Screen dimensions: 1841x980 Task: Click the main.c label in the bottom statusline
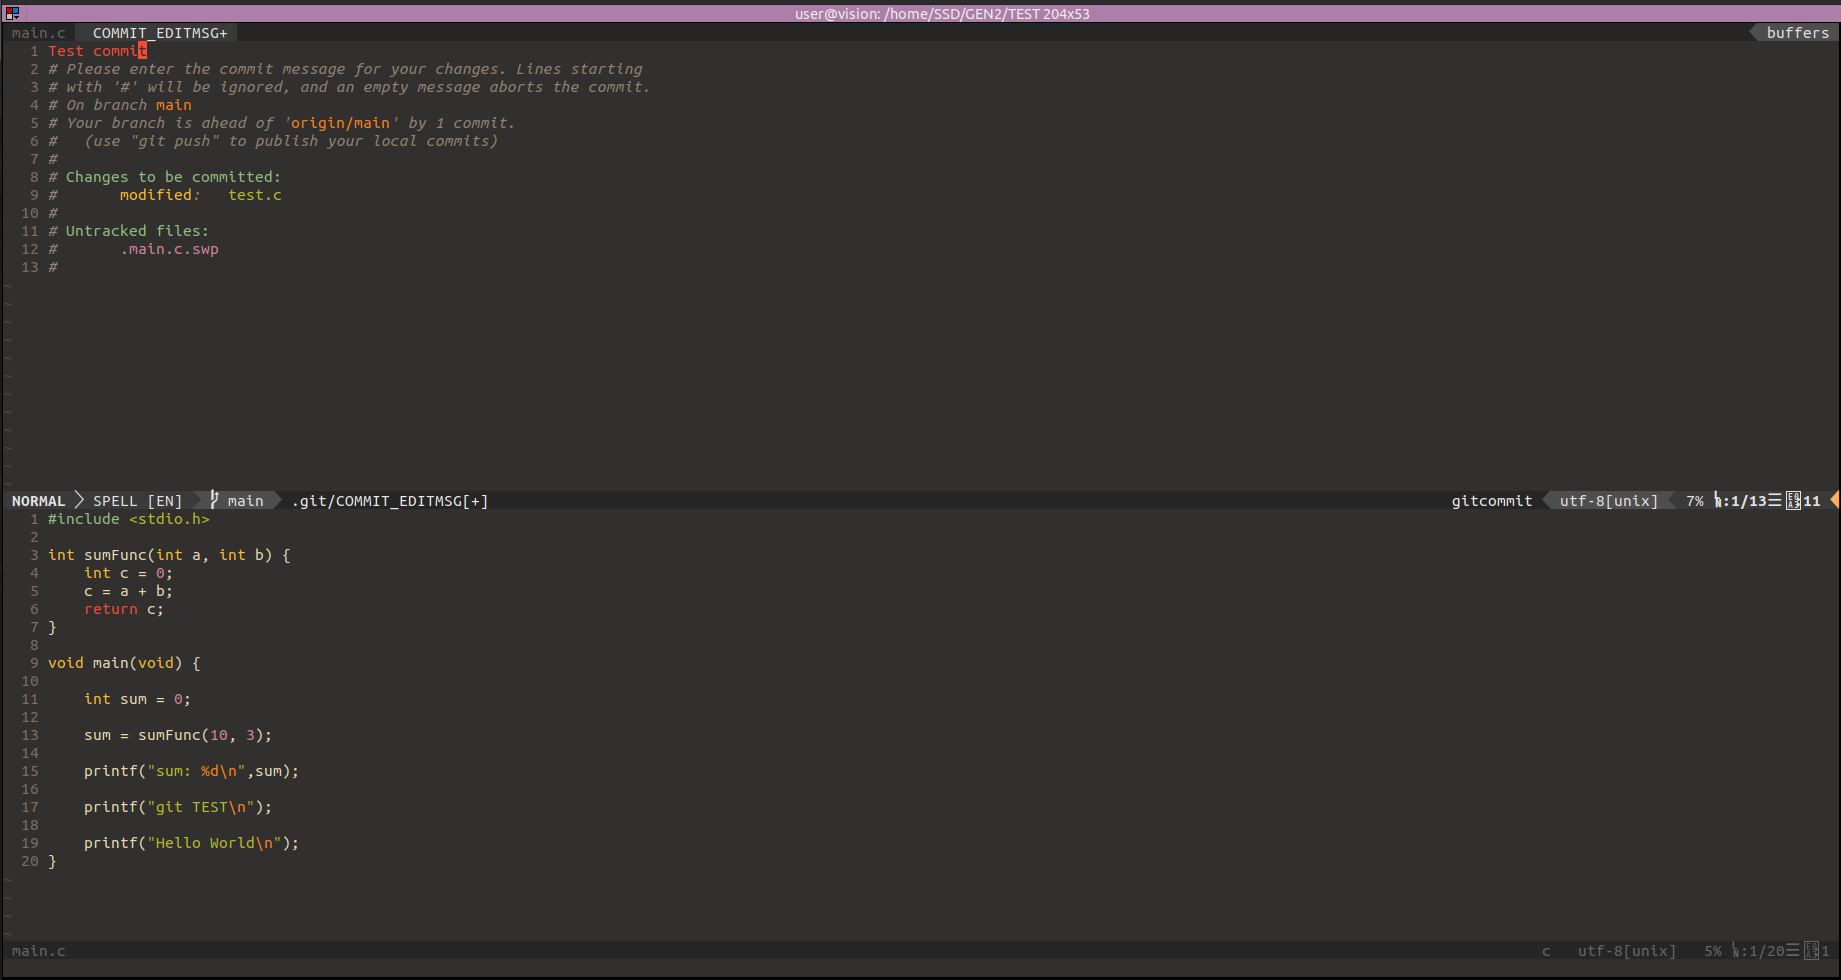(38, 951)
